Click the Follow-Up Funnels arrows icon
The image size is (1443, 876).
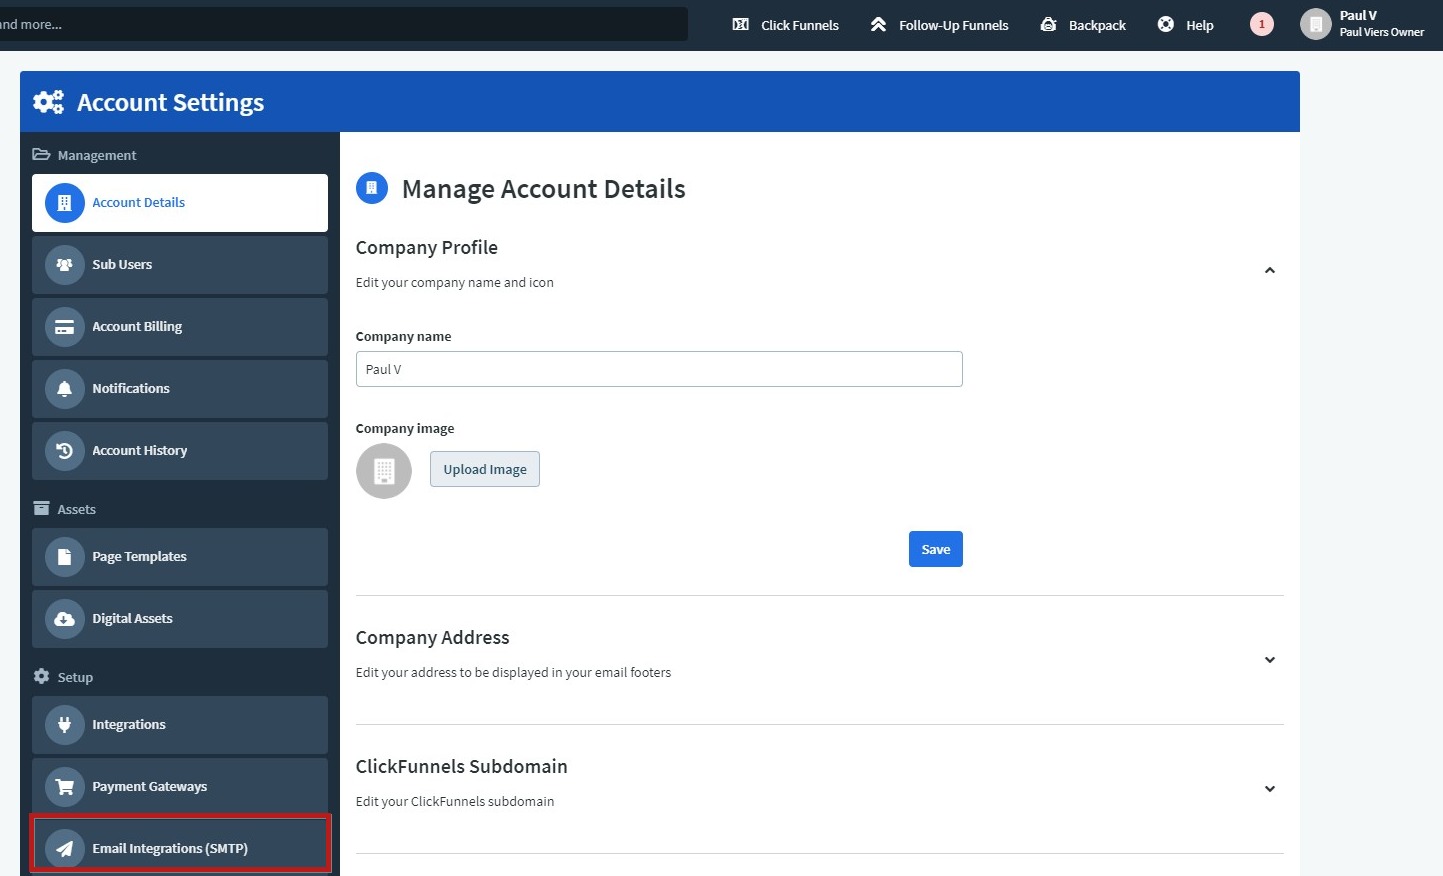pos(878,25)
